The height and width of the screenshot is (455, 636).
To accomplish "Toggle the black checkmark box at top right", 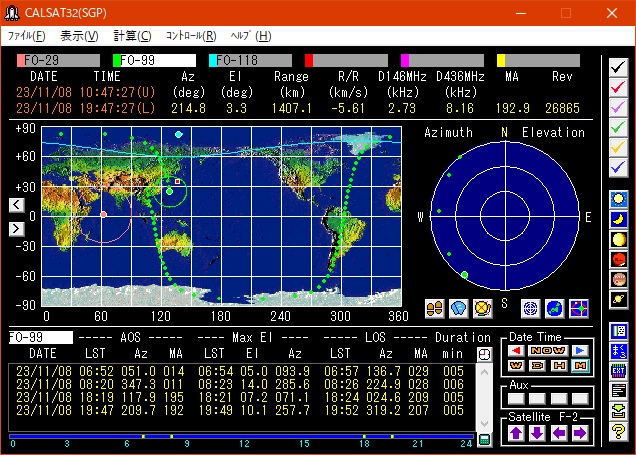I will 618,66.
